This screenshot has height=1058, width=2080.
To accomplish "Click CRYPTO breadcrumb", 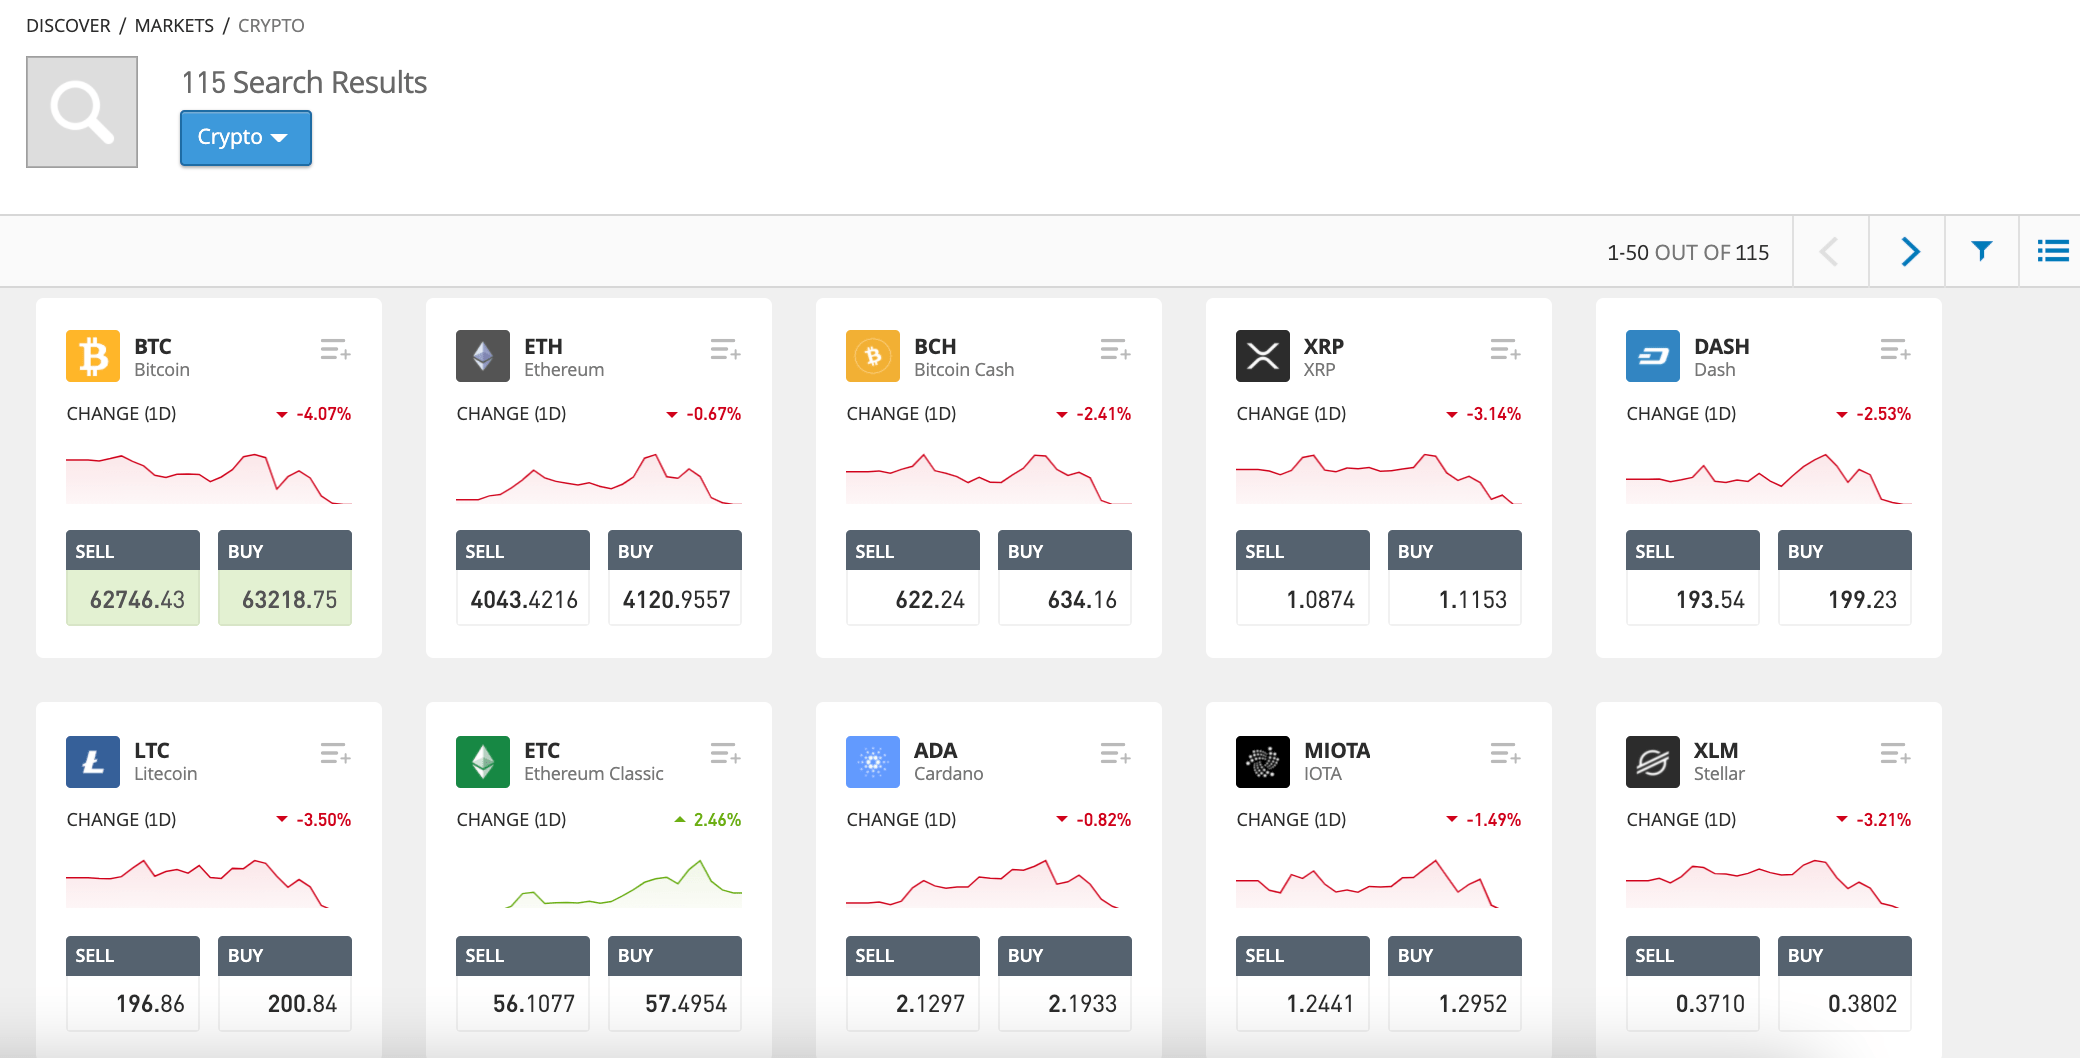I will 271,25.
